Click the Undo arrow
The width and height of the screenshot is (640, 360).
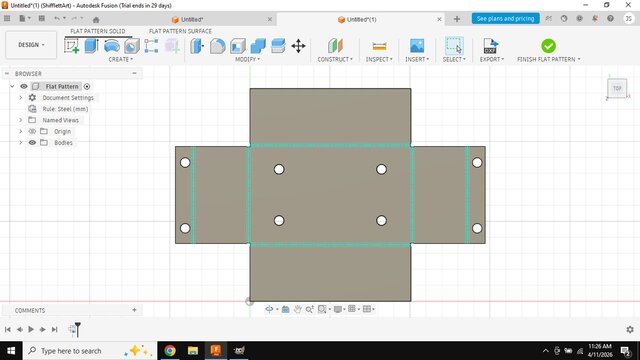56,18
